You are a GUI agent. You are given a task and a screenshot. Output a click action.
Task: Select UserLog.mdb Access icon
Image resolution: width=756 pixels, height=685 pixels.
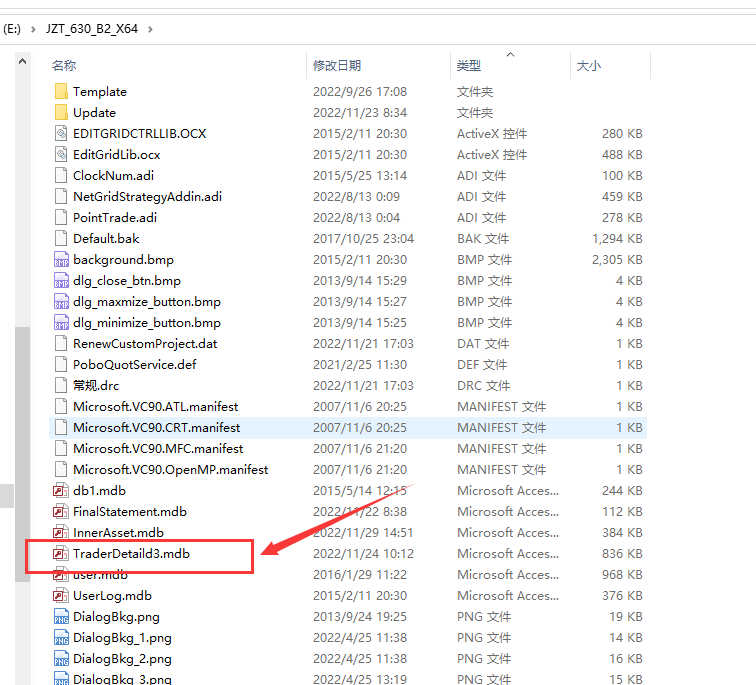pyautogui.click(x=61, y=596)
